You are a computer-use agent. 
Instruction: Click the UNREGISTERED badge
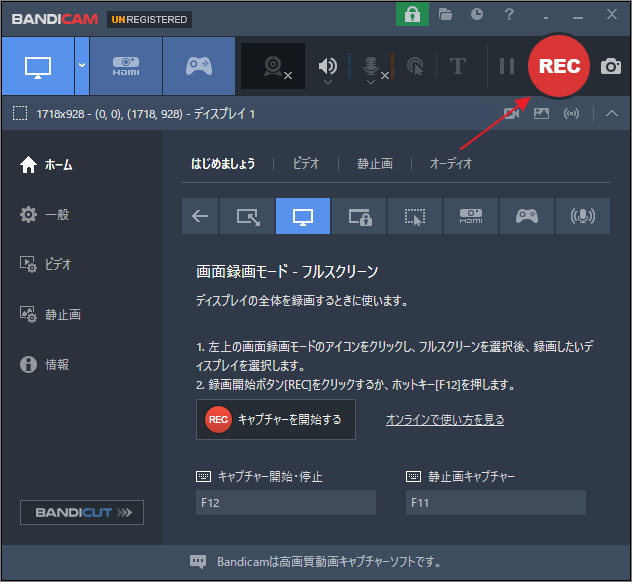pyautogui.click(x=149, y=19)
